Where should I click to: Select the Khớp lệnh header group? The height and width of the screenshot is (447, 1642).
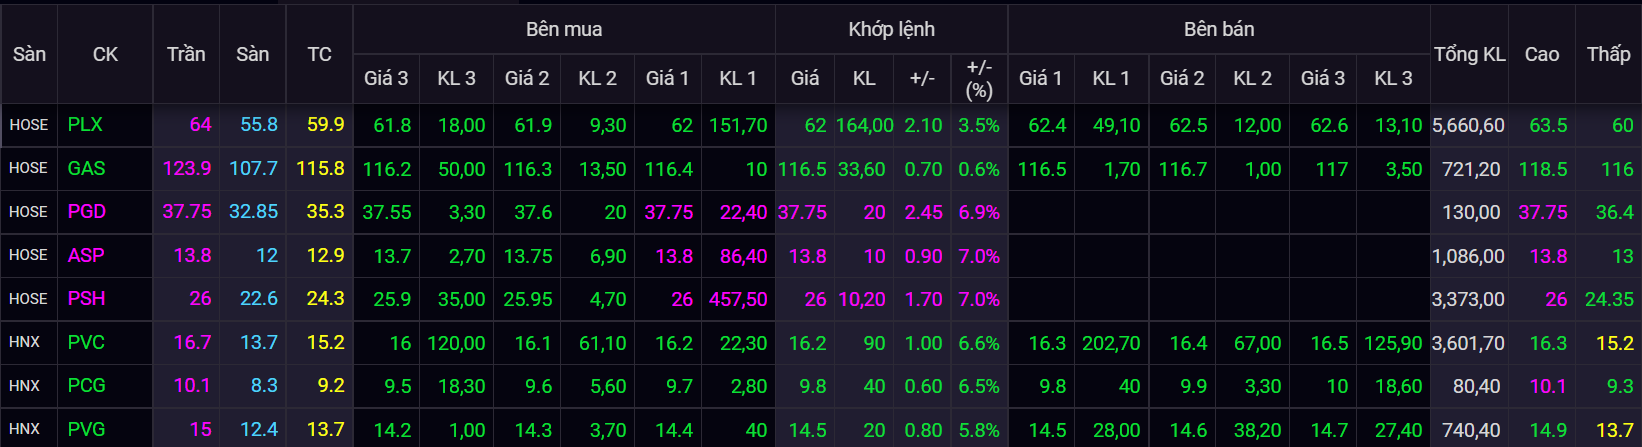(x=891, y=30)
